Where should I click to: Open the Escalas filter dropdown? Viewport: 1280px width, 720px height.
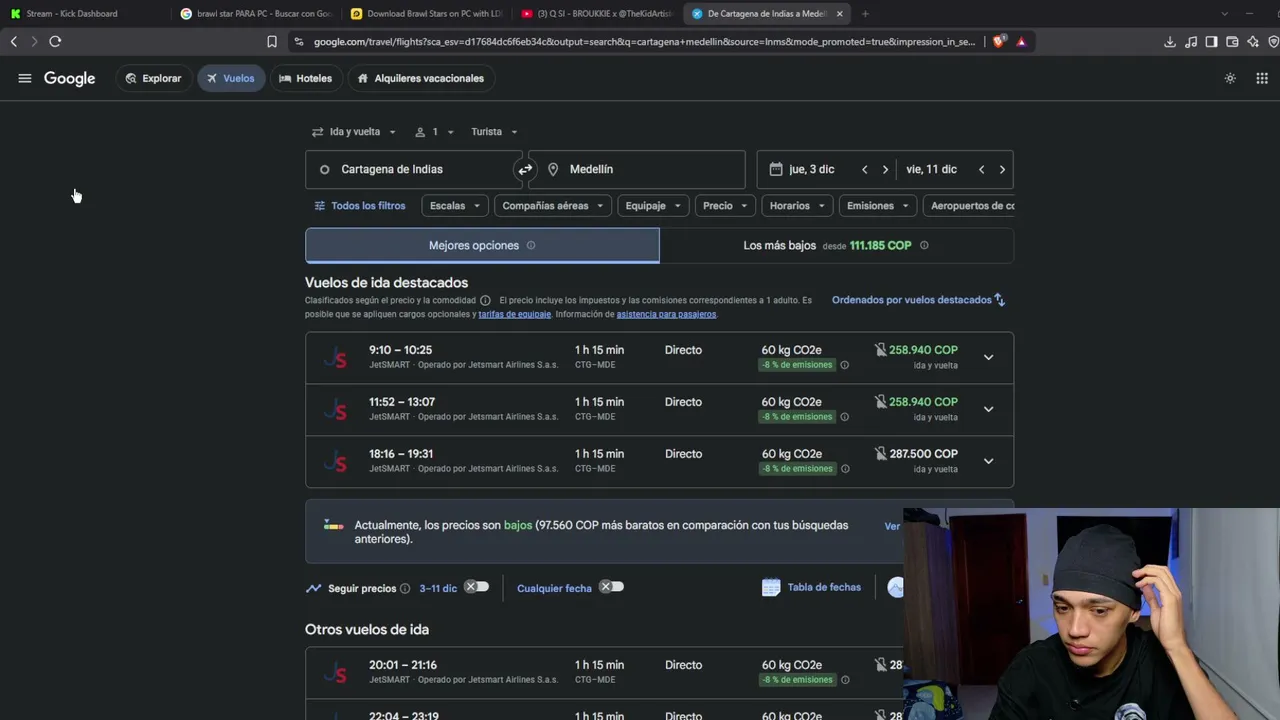click(x=455, y=206)
